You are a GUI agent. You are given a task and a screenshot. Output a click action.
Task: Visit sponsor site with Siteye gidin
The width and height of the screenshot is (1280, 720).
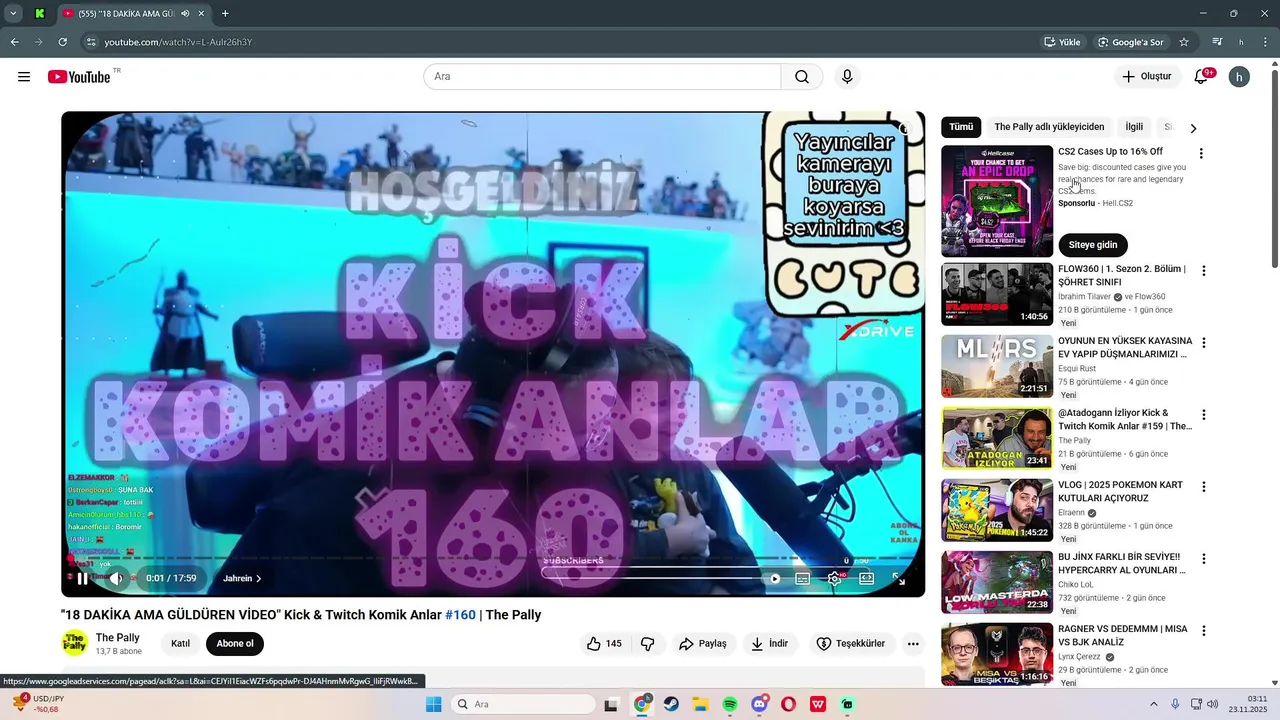coord(1093,245)
